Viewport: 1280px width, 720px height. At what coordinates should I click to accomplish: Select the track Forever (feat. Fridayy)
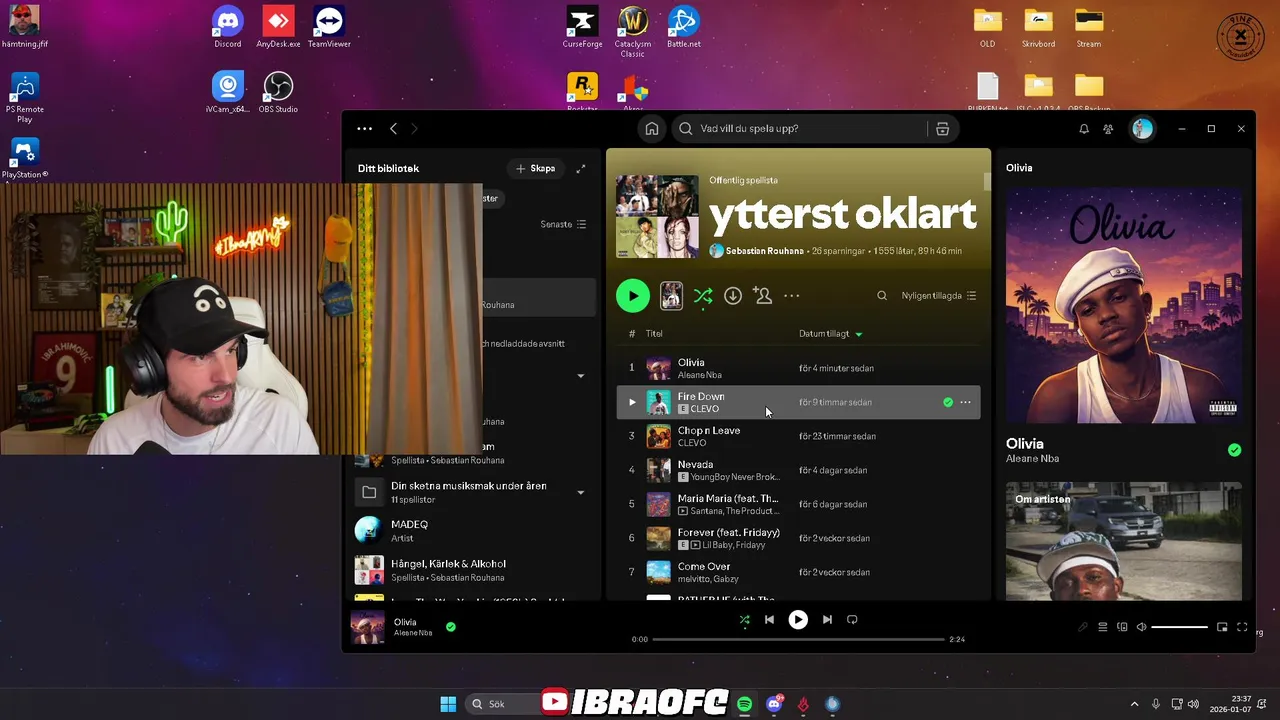coord(798,538)
